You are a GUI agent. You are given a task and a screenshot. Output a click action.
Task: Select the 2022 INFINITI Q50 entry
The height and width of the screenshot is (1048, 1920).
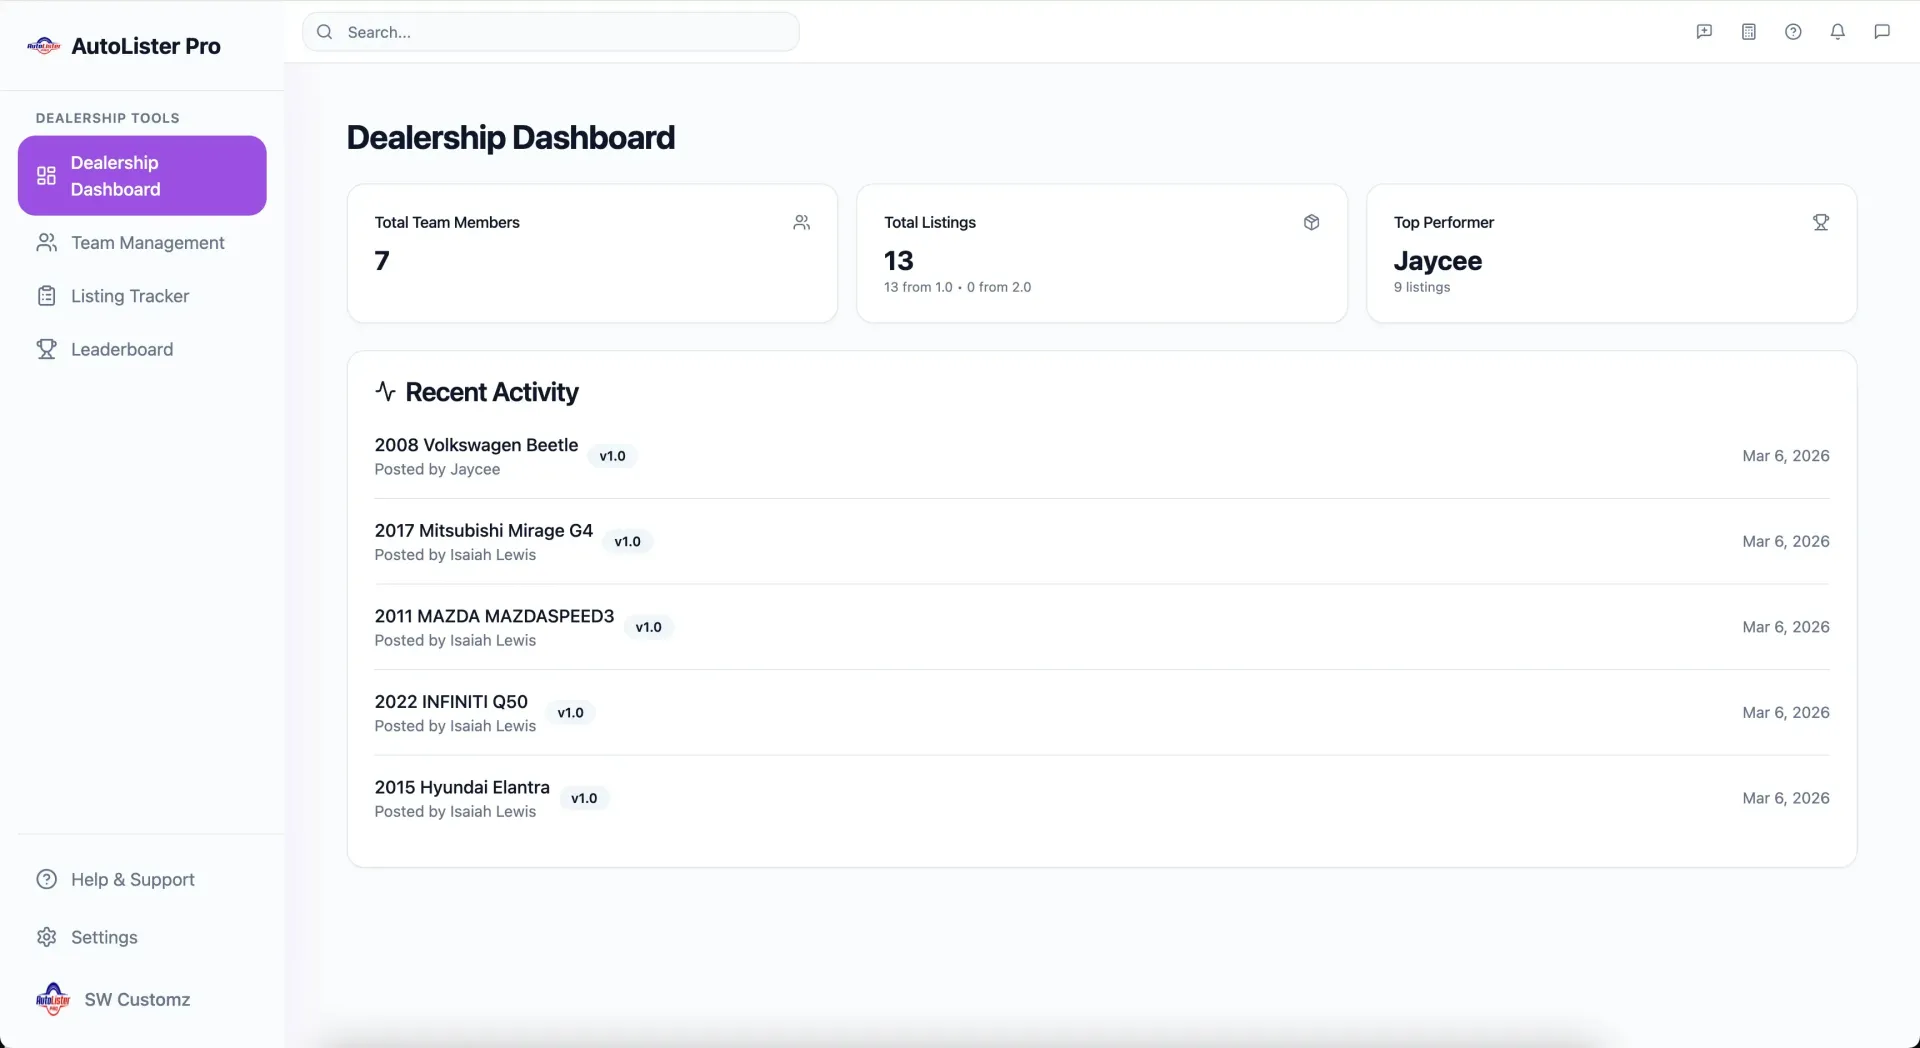pyautogui.click(x=1102, y=713)
